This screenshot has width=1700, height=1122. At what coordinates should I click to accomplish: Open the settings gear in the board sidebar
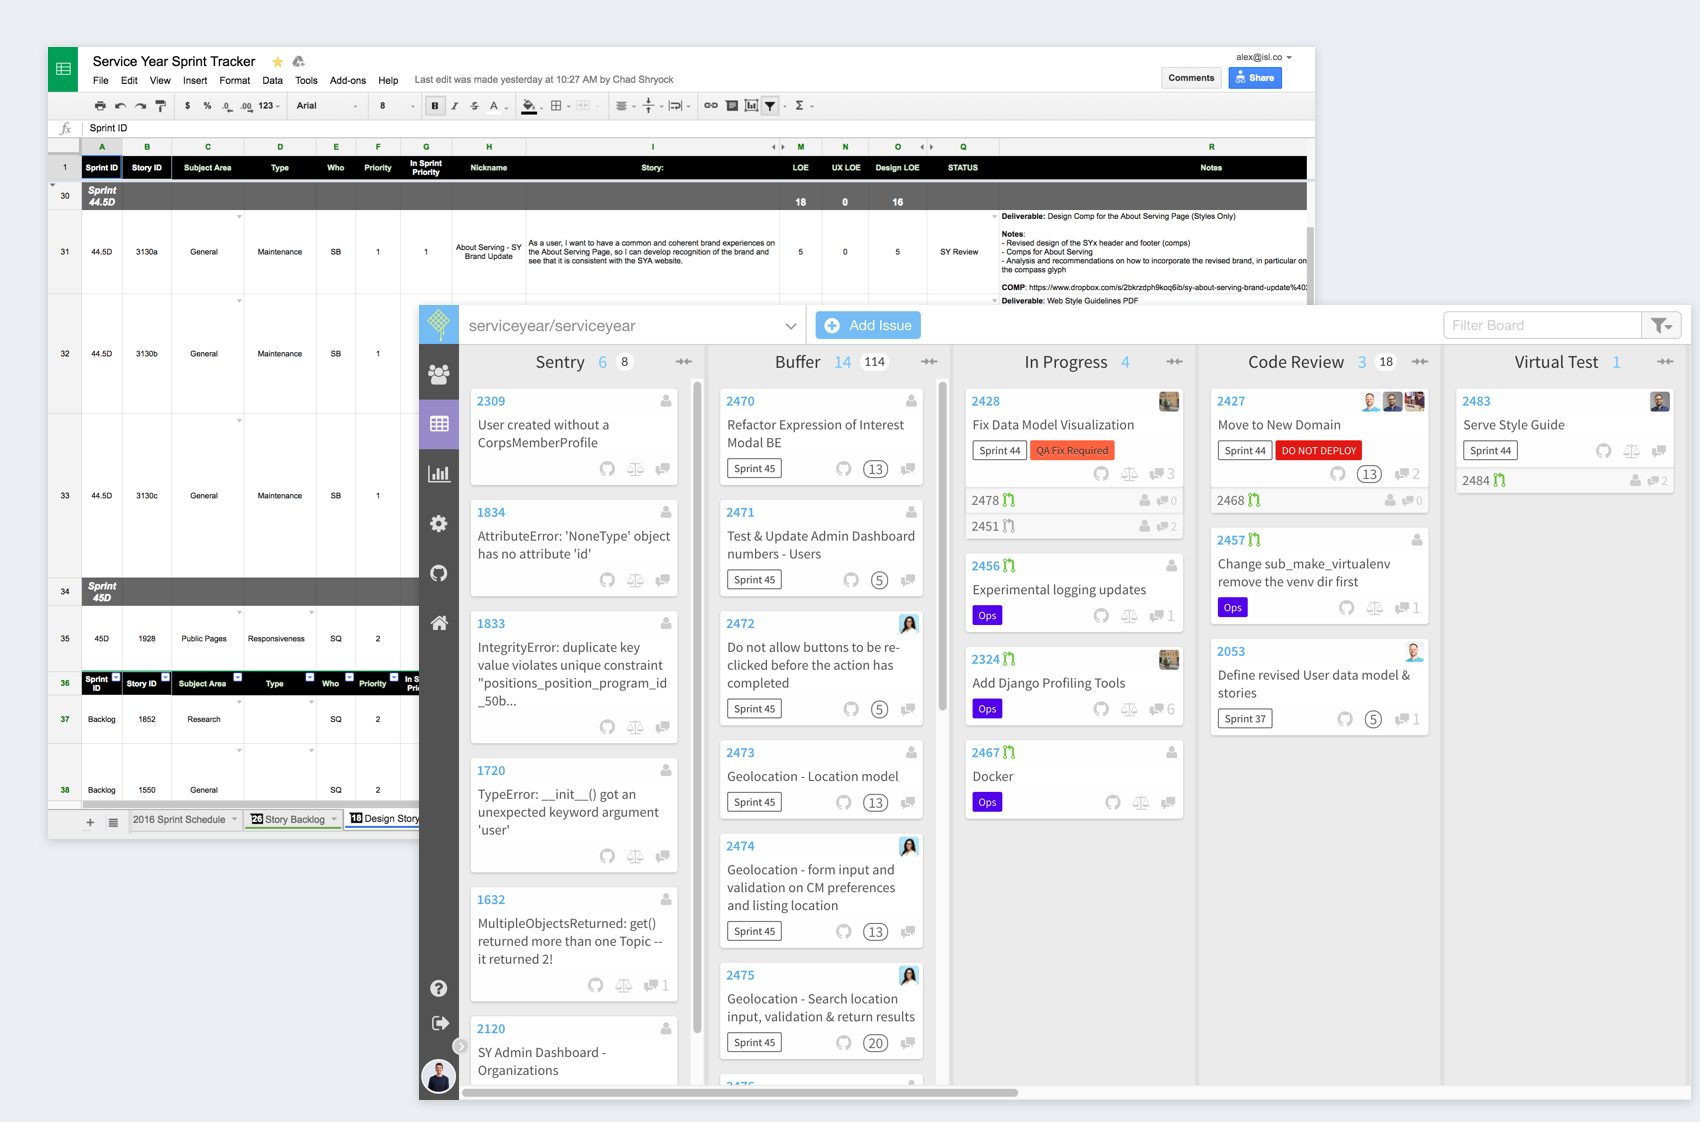click(439, 524)
